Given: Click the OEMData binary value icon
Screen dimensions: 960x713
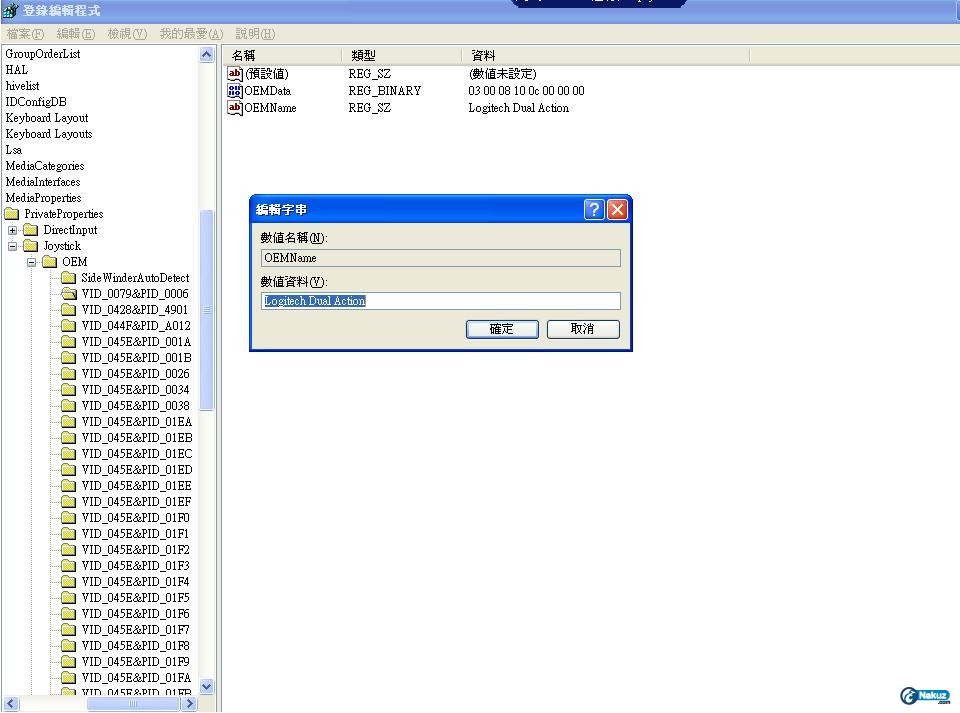Looking at the screenshot, I should 234,91.
